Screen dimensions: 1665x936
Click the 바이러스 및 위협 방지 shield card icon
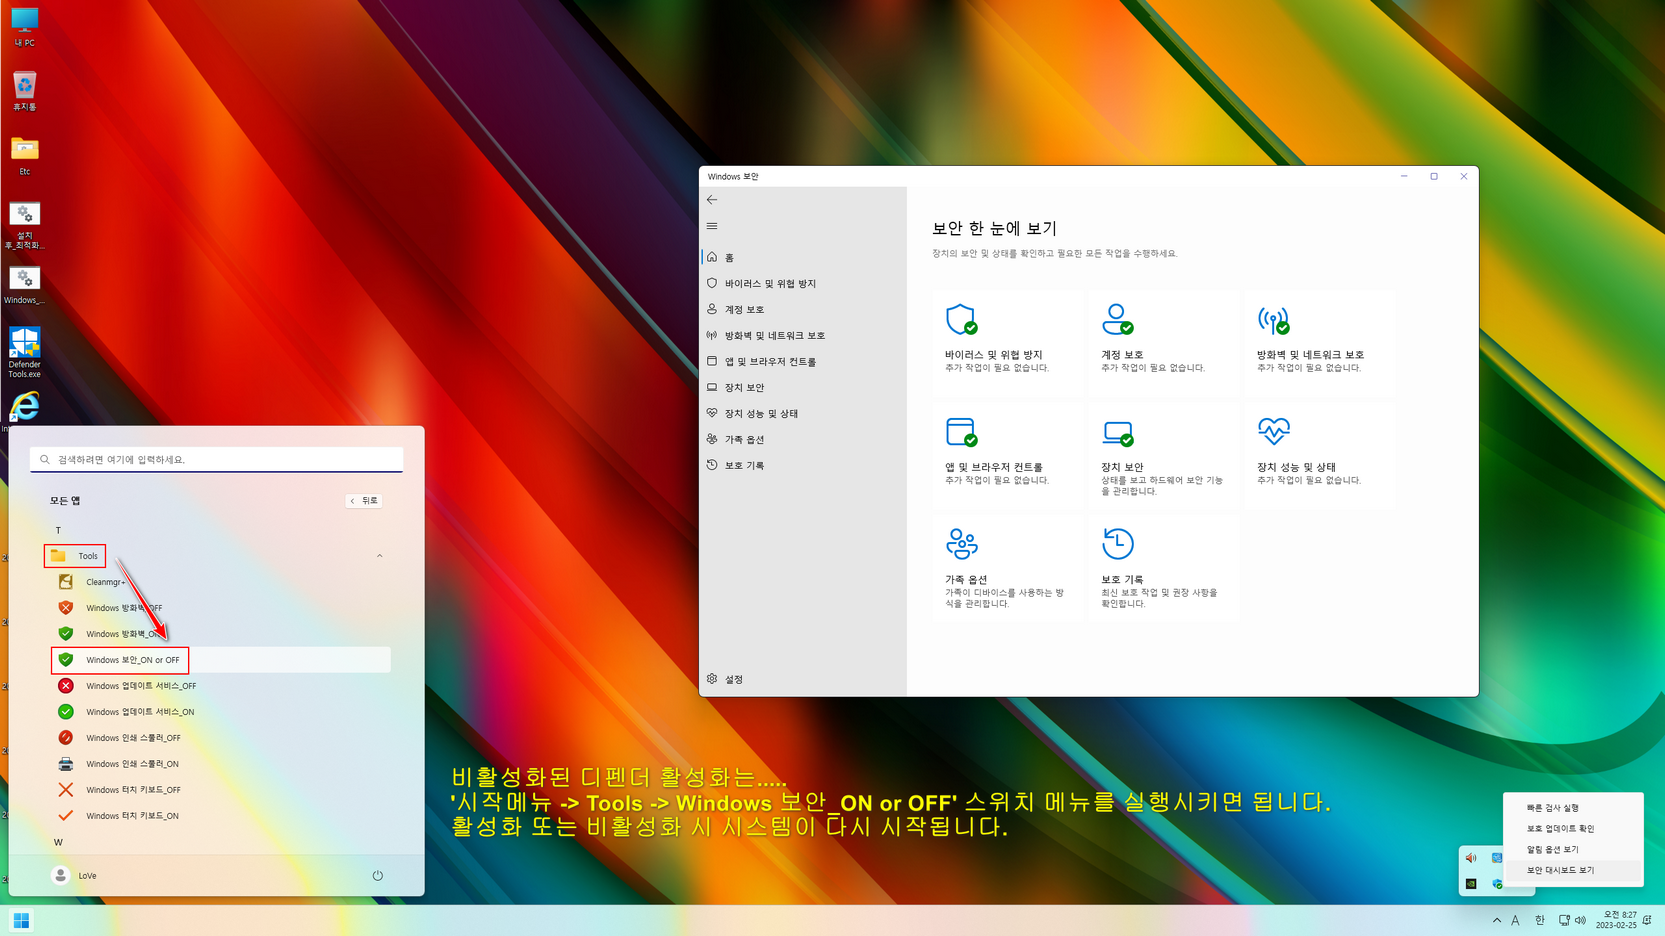[x=961, y=319]
